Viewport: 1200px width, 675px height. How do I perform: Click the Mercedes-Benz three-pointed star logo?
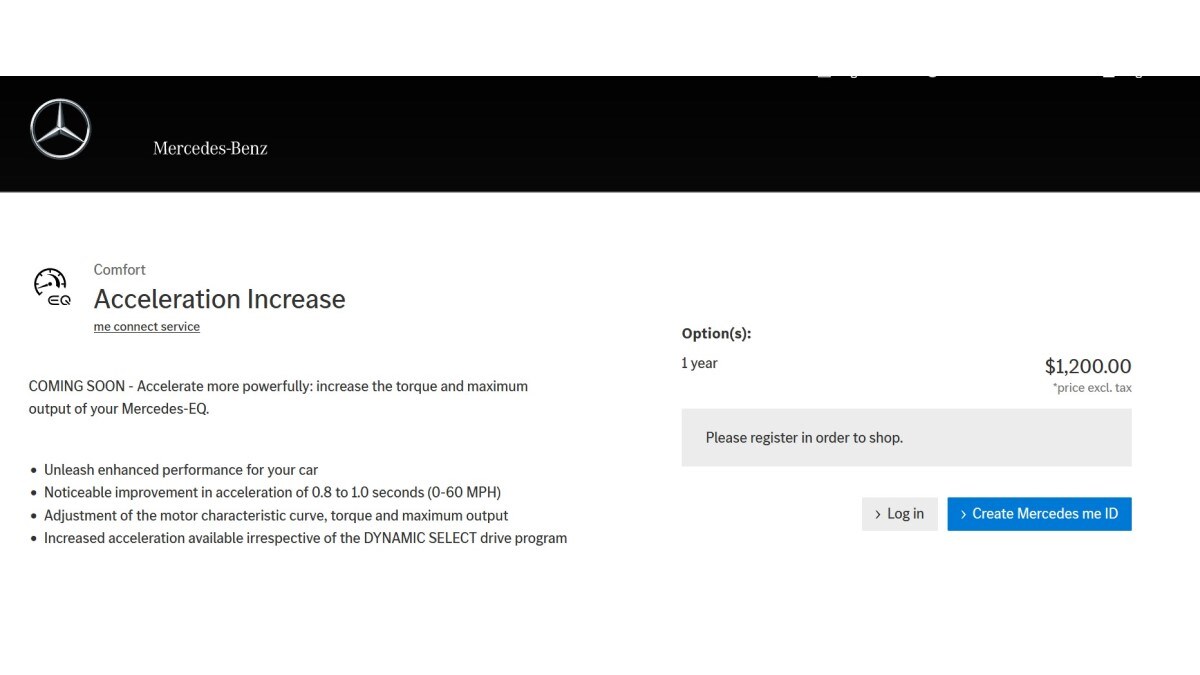click(x=58, y=128)
